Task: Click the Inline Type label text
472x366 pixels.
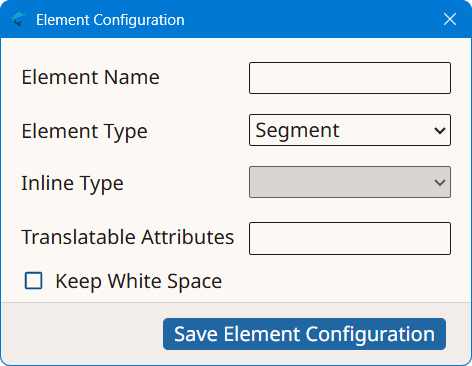Action: tap(73, 183)
